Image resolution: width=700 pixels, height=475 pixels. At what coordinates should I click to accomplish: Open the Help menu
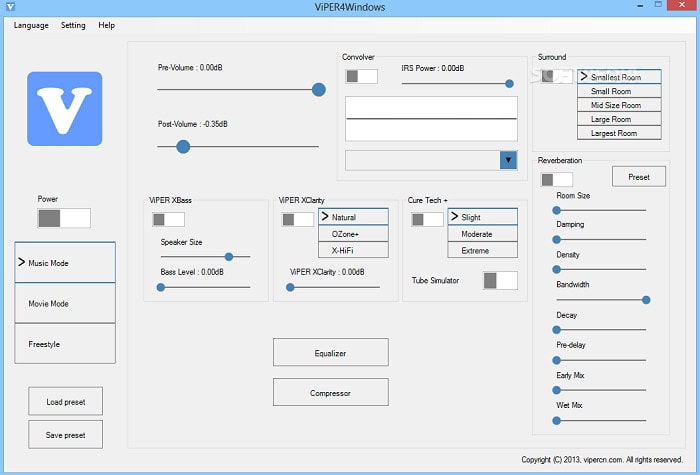107,25
